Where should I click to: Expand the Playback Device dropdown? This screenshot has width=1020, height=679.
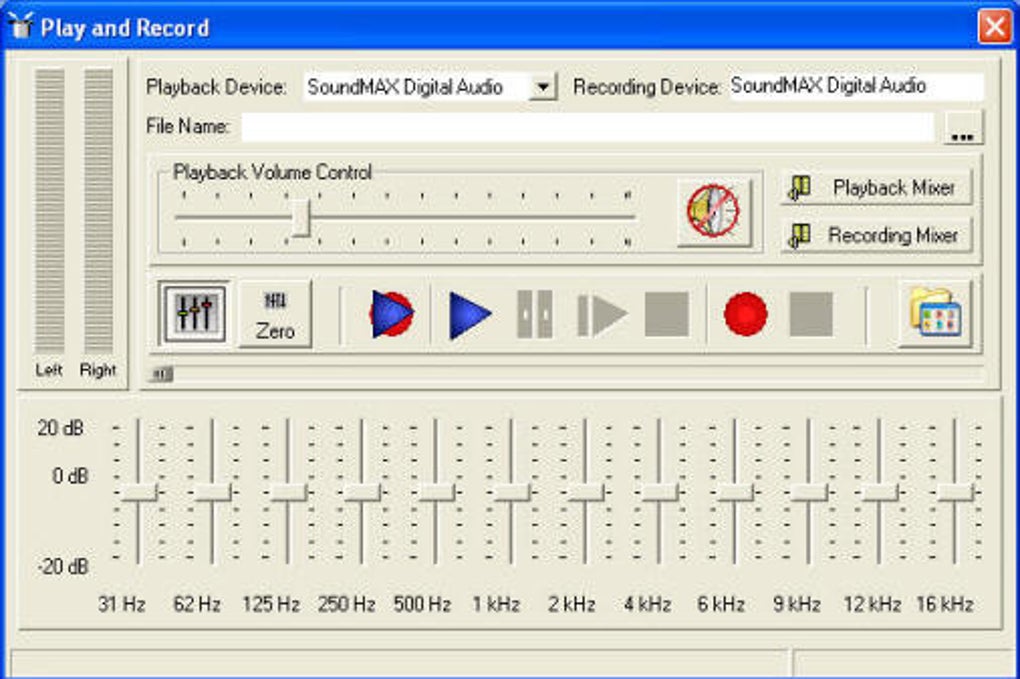(541, 87)
